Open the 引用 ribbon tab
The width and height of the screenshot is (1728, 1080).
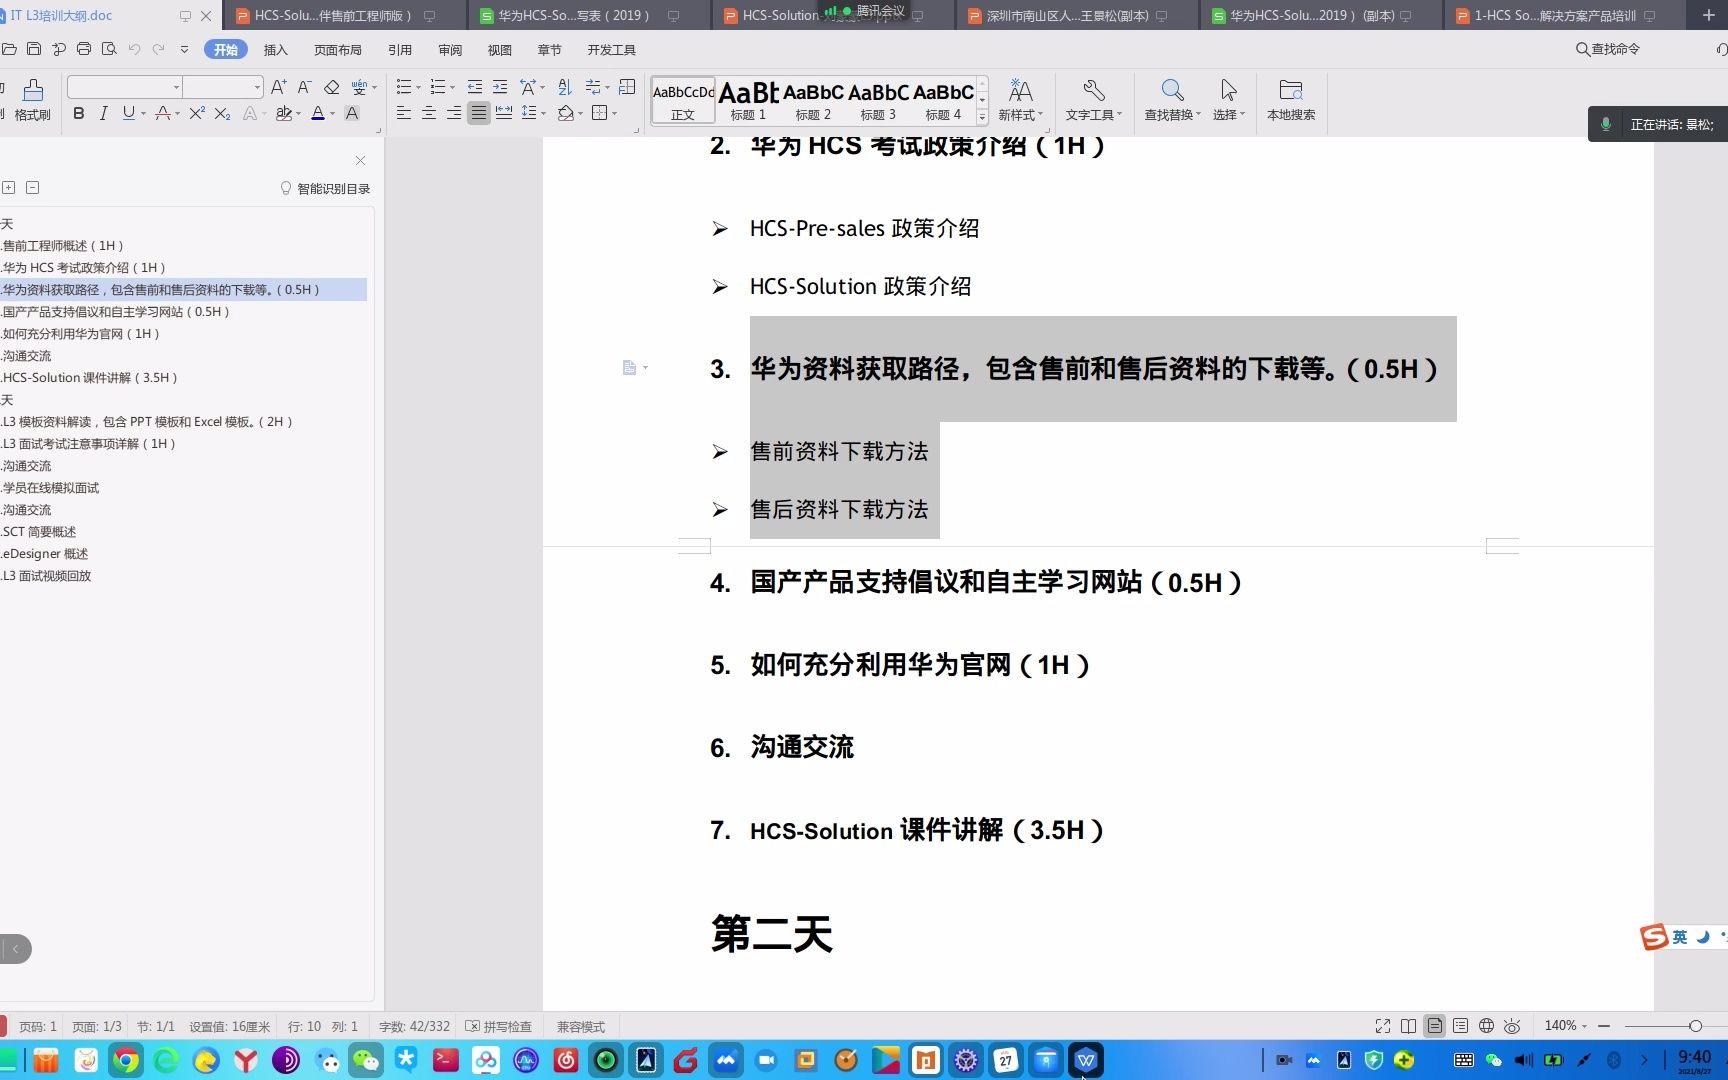pyautogui.click(x=400, y=50)
